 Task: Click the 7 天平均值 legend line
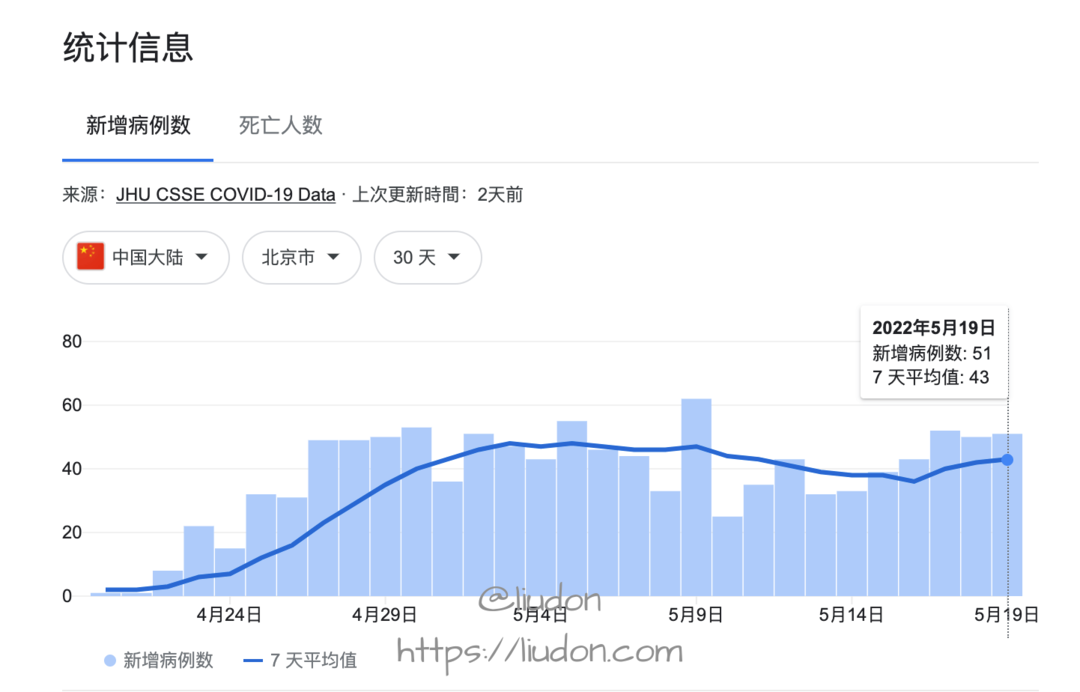click(x=253, y=661)
